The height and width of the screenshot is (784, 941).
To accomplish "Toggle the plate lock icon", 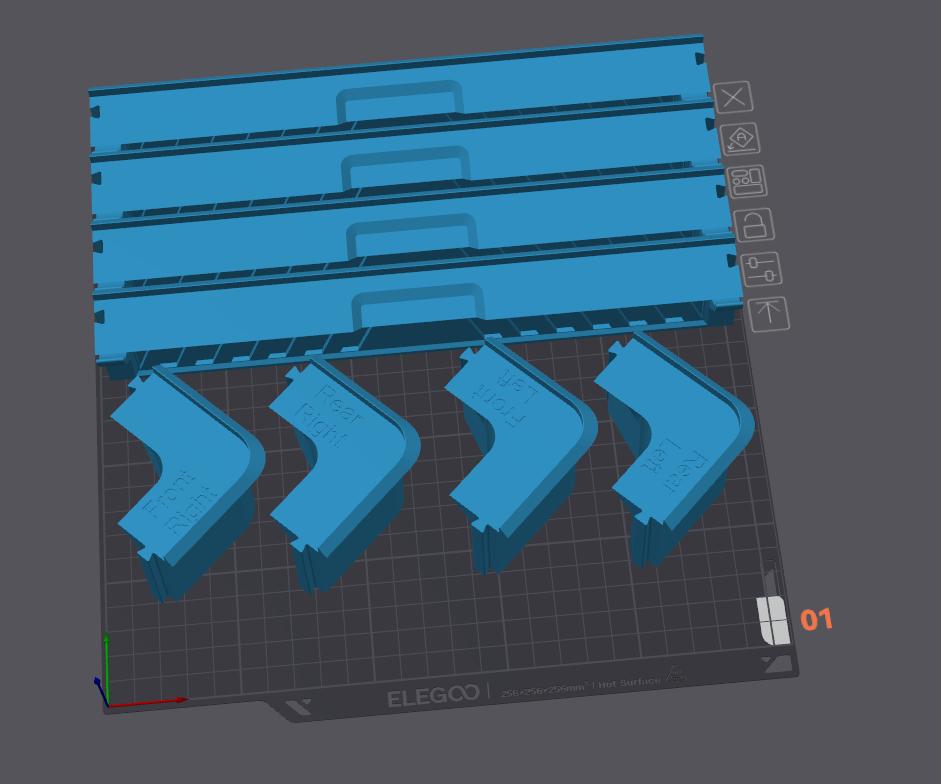I will point(754,225).
